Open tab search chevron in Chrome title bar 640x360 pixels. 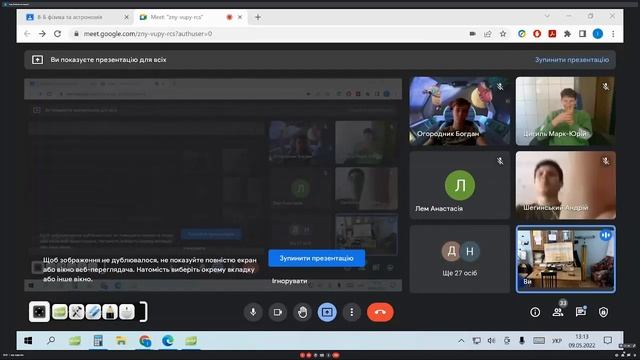pos(547,16)
